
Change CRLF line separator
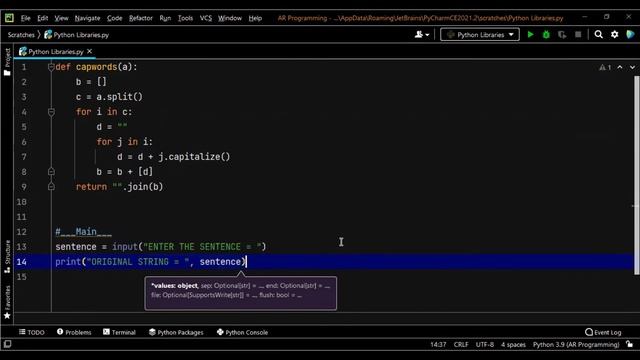click(461, 344)
